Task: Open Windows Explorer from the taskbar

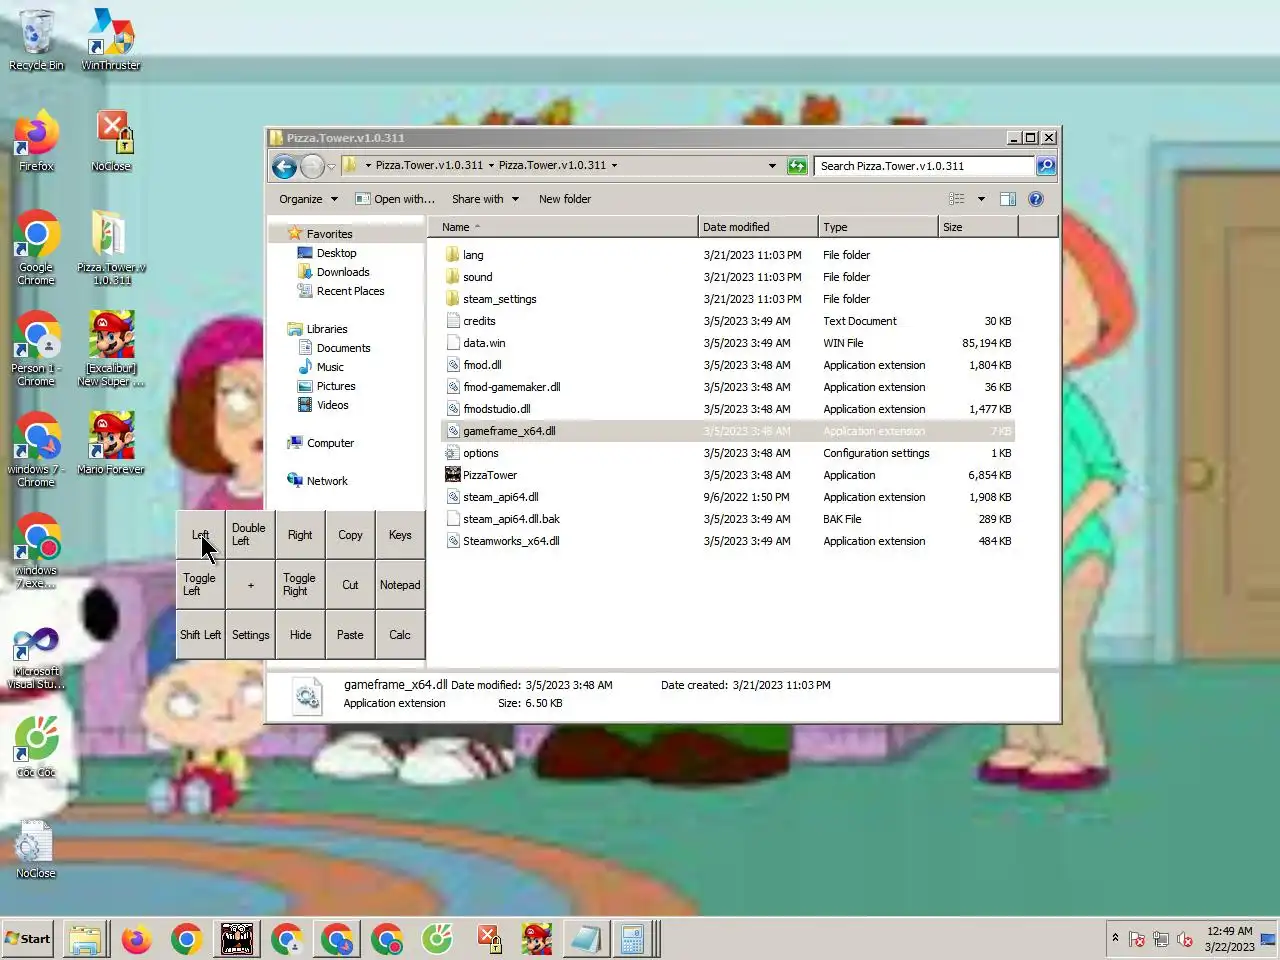Action: coord(86,940)
